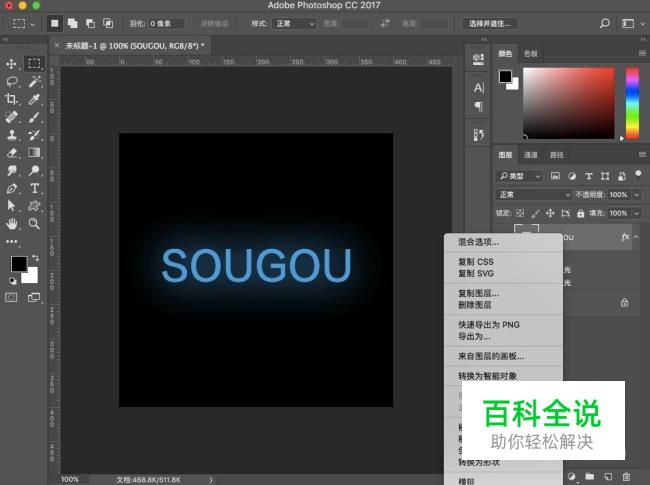Open the layer blend mode dropdown
650x485 pixels.
coord(534,194)
